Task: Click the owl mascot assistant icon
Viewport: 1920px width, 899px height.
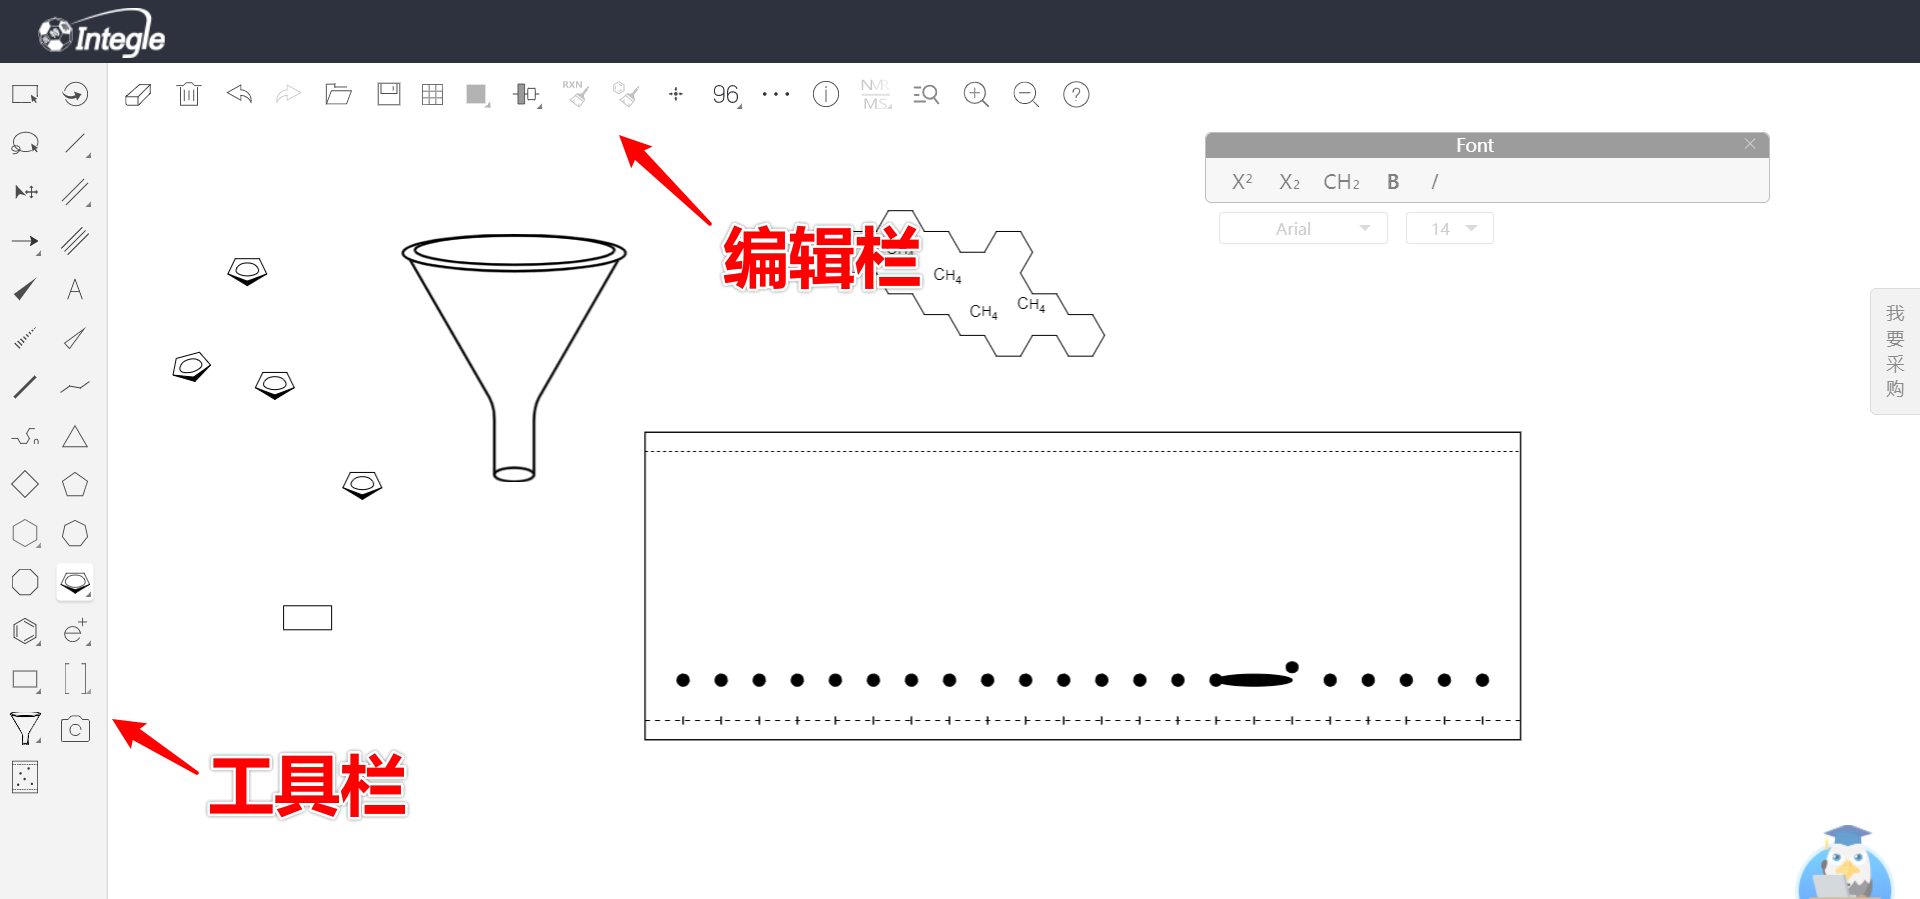Action: [x=1845, y=863]
